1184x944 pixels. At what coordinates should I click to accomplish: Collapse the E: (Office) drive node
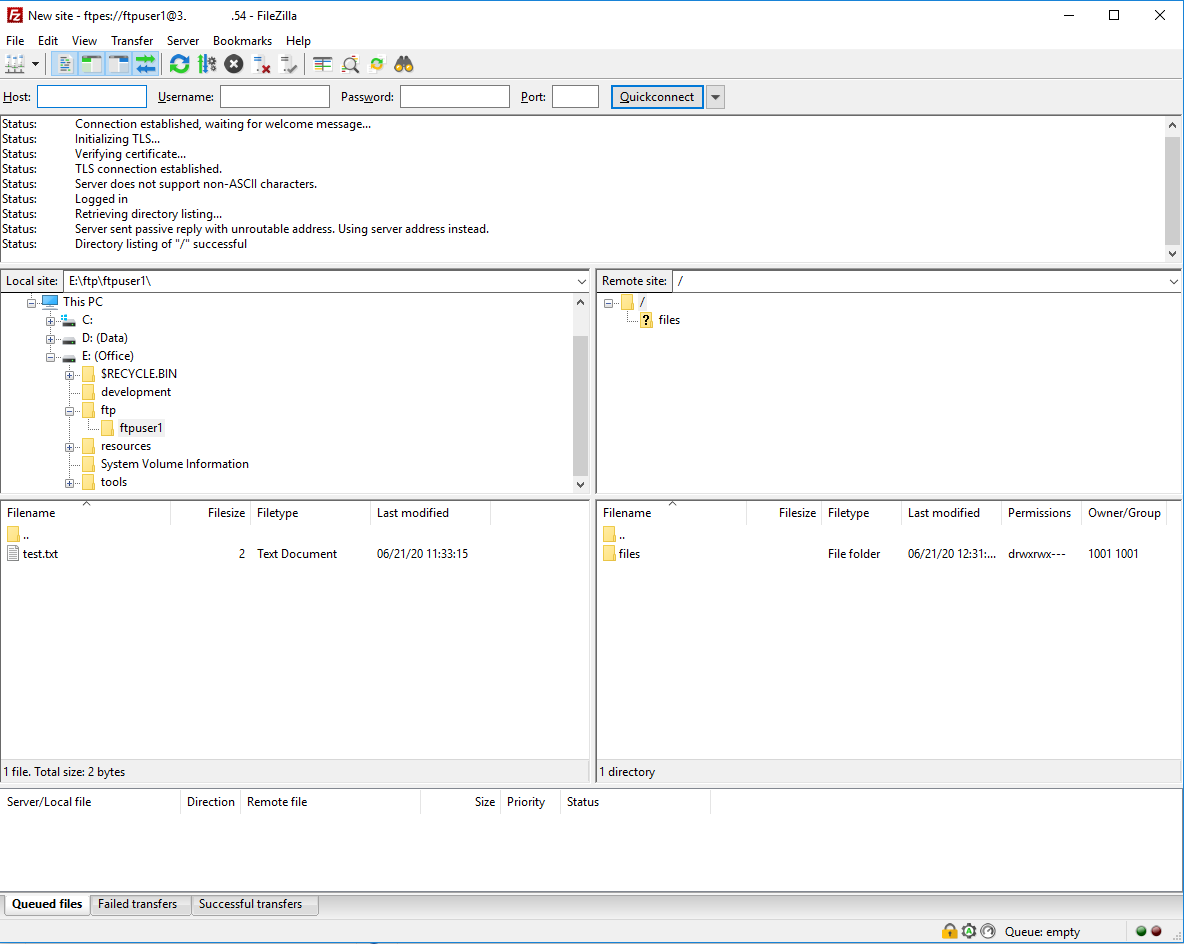point(51,356)
